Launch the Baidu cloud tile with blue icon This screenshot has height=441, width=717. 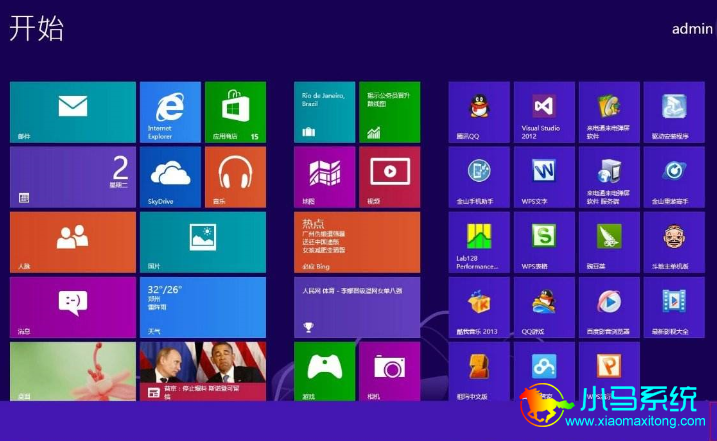tap(544, 371)
